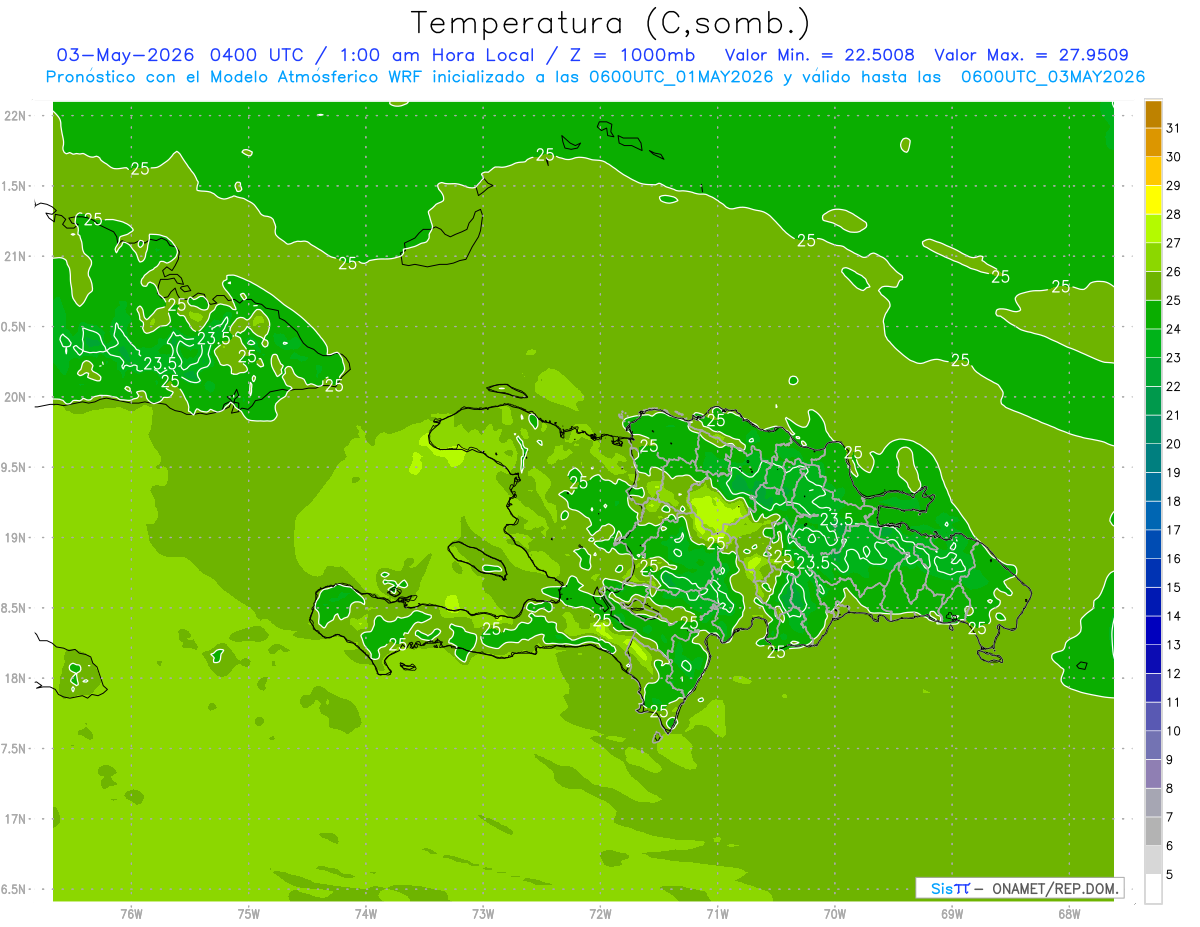Click the 76W longitude axis label
This screenshot has height=927, width=1200.
(131, 914)
